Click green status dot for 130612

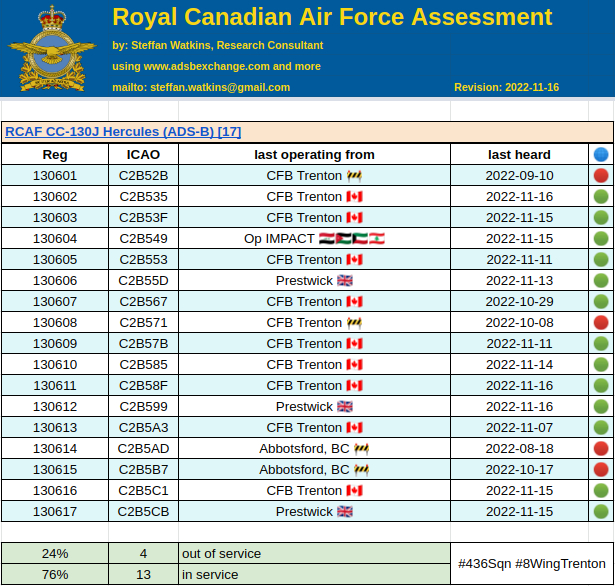point(601,406)
